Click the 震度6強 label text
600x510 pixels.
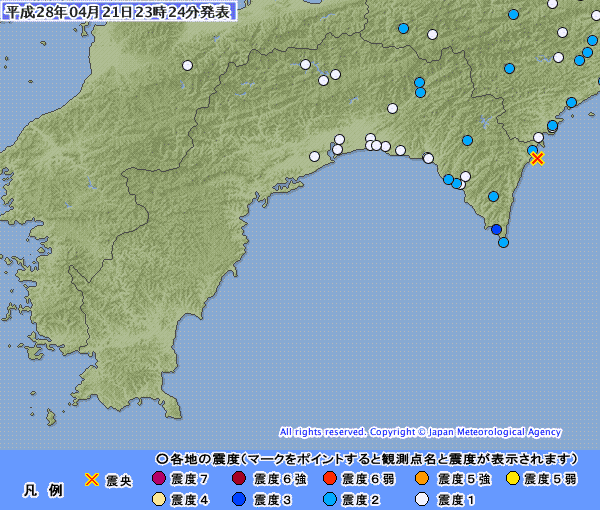tap(280, 479)
